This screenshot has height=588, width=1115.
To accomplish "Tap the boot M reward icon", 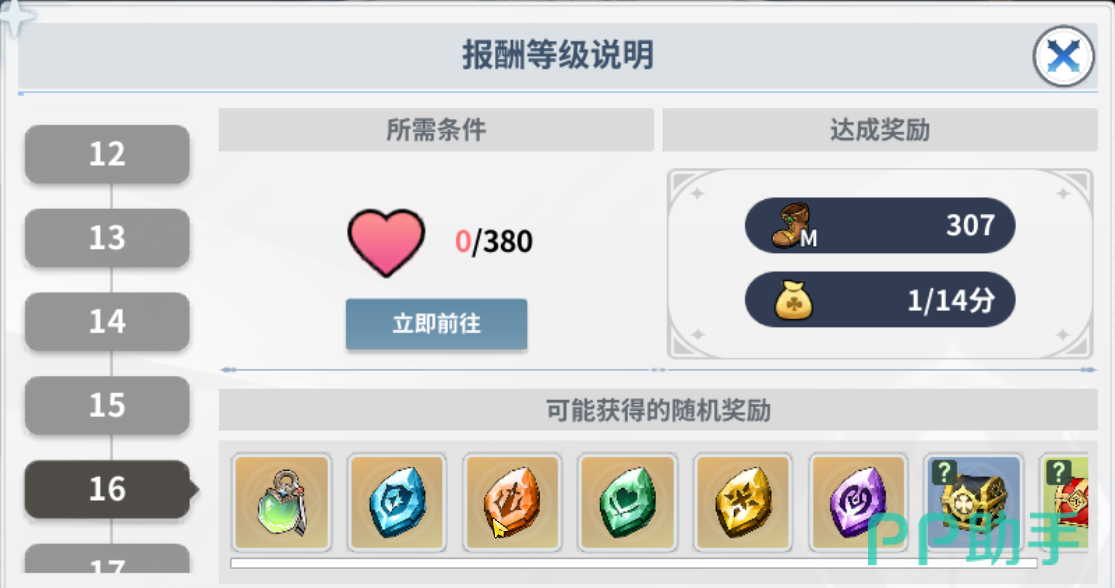I will coord(794,225).
